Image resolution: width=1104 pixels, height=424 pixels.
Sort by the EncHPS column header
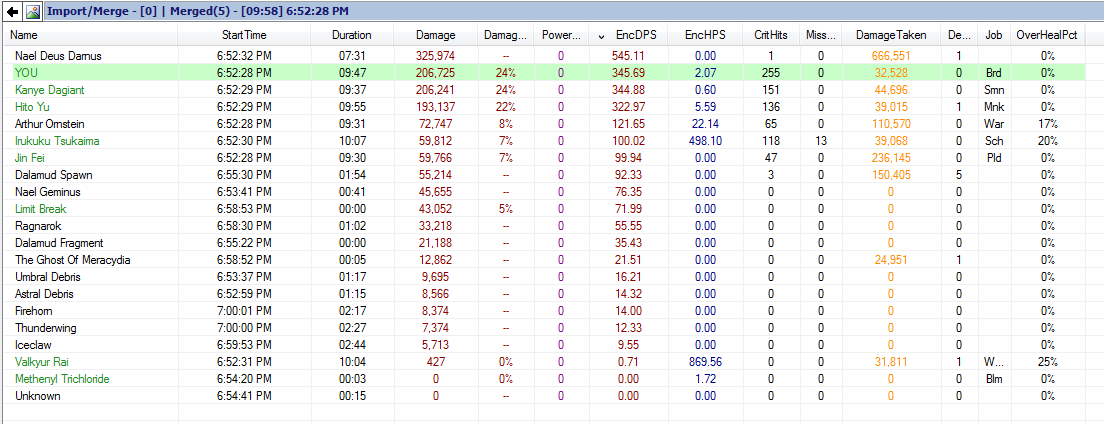click(x=706, y=35)
